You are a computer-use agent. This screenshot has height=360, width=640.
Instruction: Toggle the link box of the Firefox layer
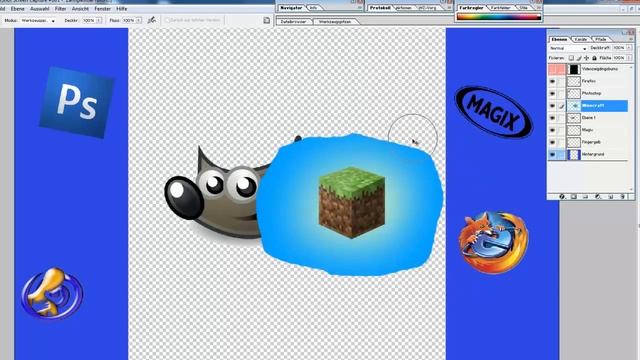click(562, 81)
